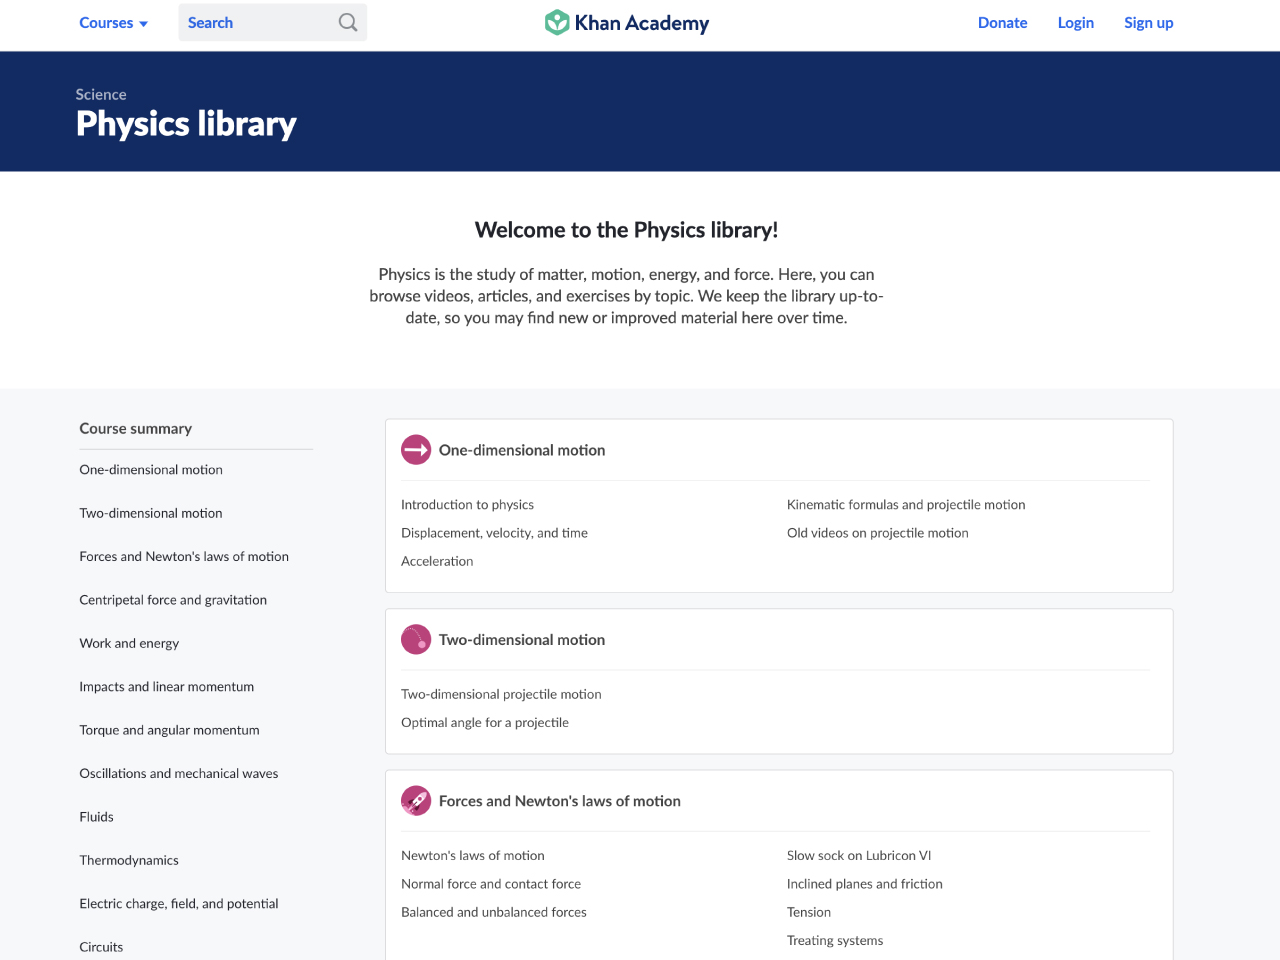
Task: Open Acceleration lesson
Action: 437,561
